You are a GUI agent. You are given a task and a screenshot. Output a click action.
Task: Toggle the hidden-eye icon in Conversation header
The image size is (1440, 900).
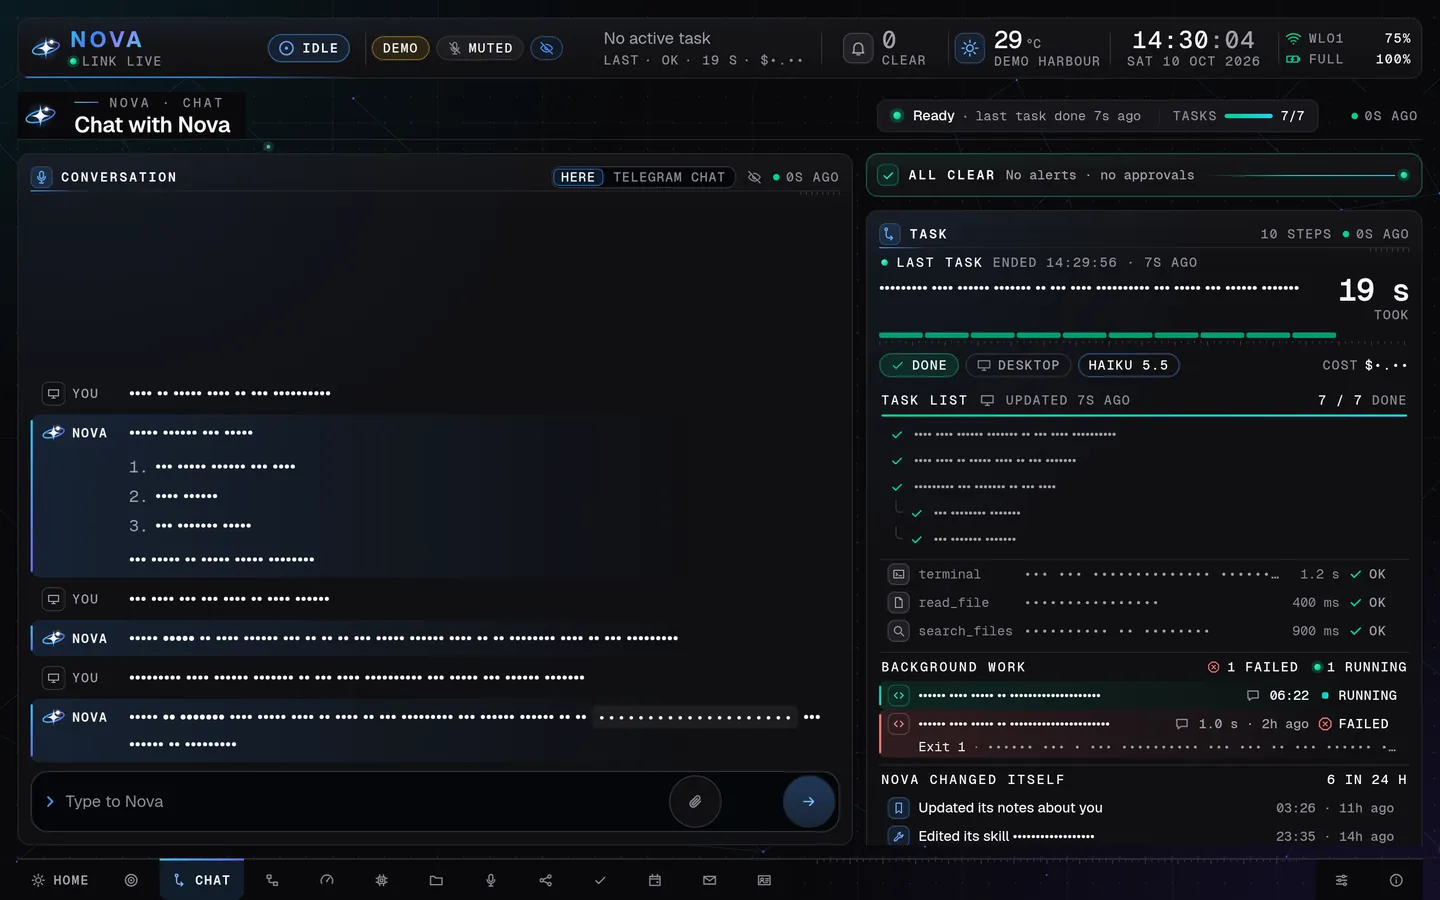click(754, 177)
